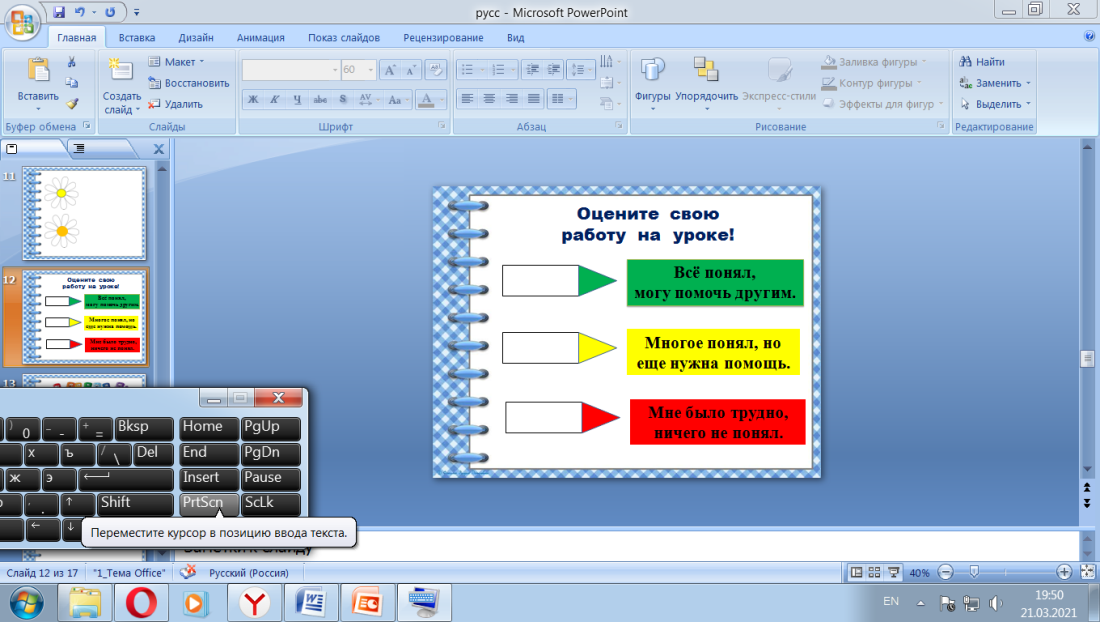Switch to the Анимация tab

(x=260, y=38)
